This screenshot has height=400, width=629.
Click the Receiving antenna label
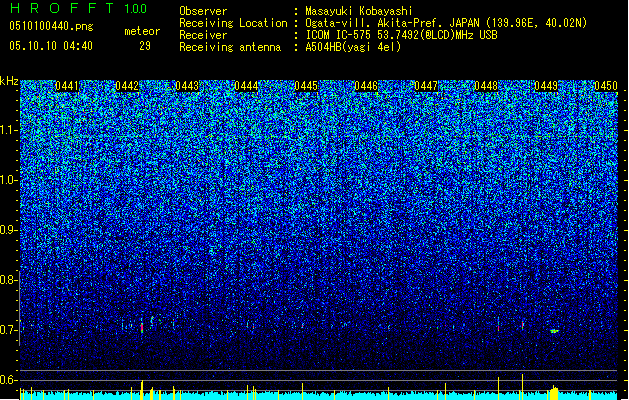coord(230,47)
